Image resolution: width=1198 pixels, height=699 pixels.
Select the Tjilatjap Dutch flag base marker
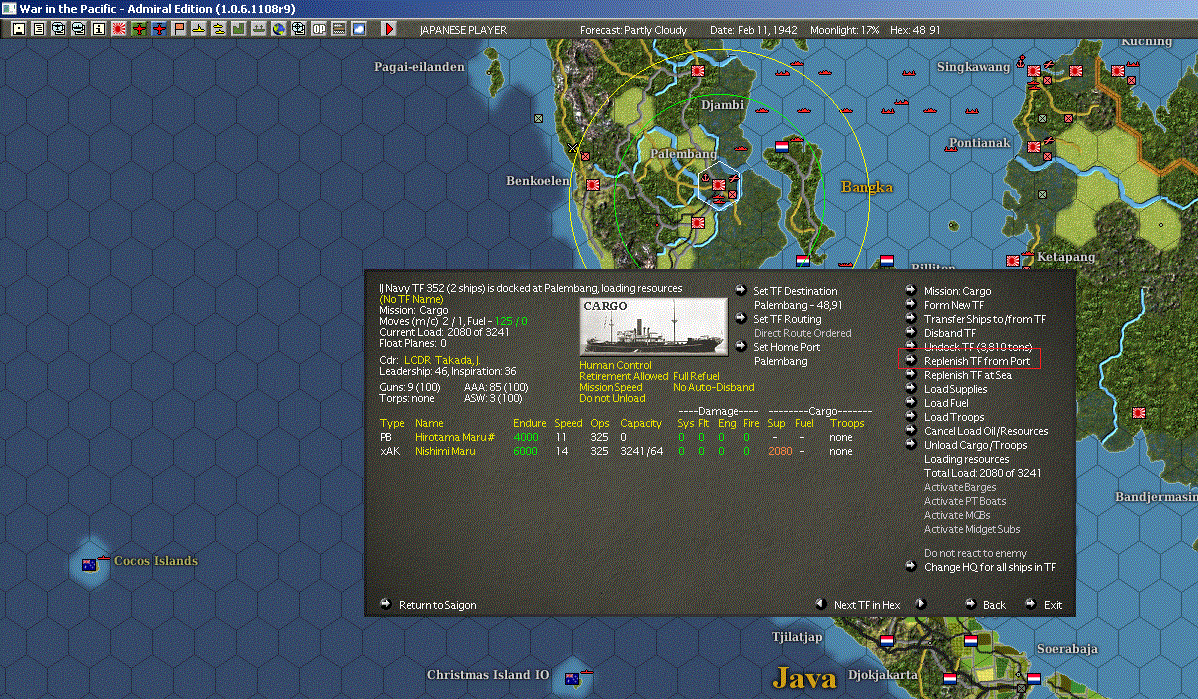pos(886,640)
